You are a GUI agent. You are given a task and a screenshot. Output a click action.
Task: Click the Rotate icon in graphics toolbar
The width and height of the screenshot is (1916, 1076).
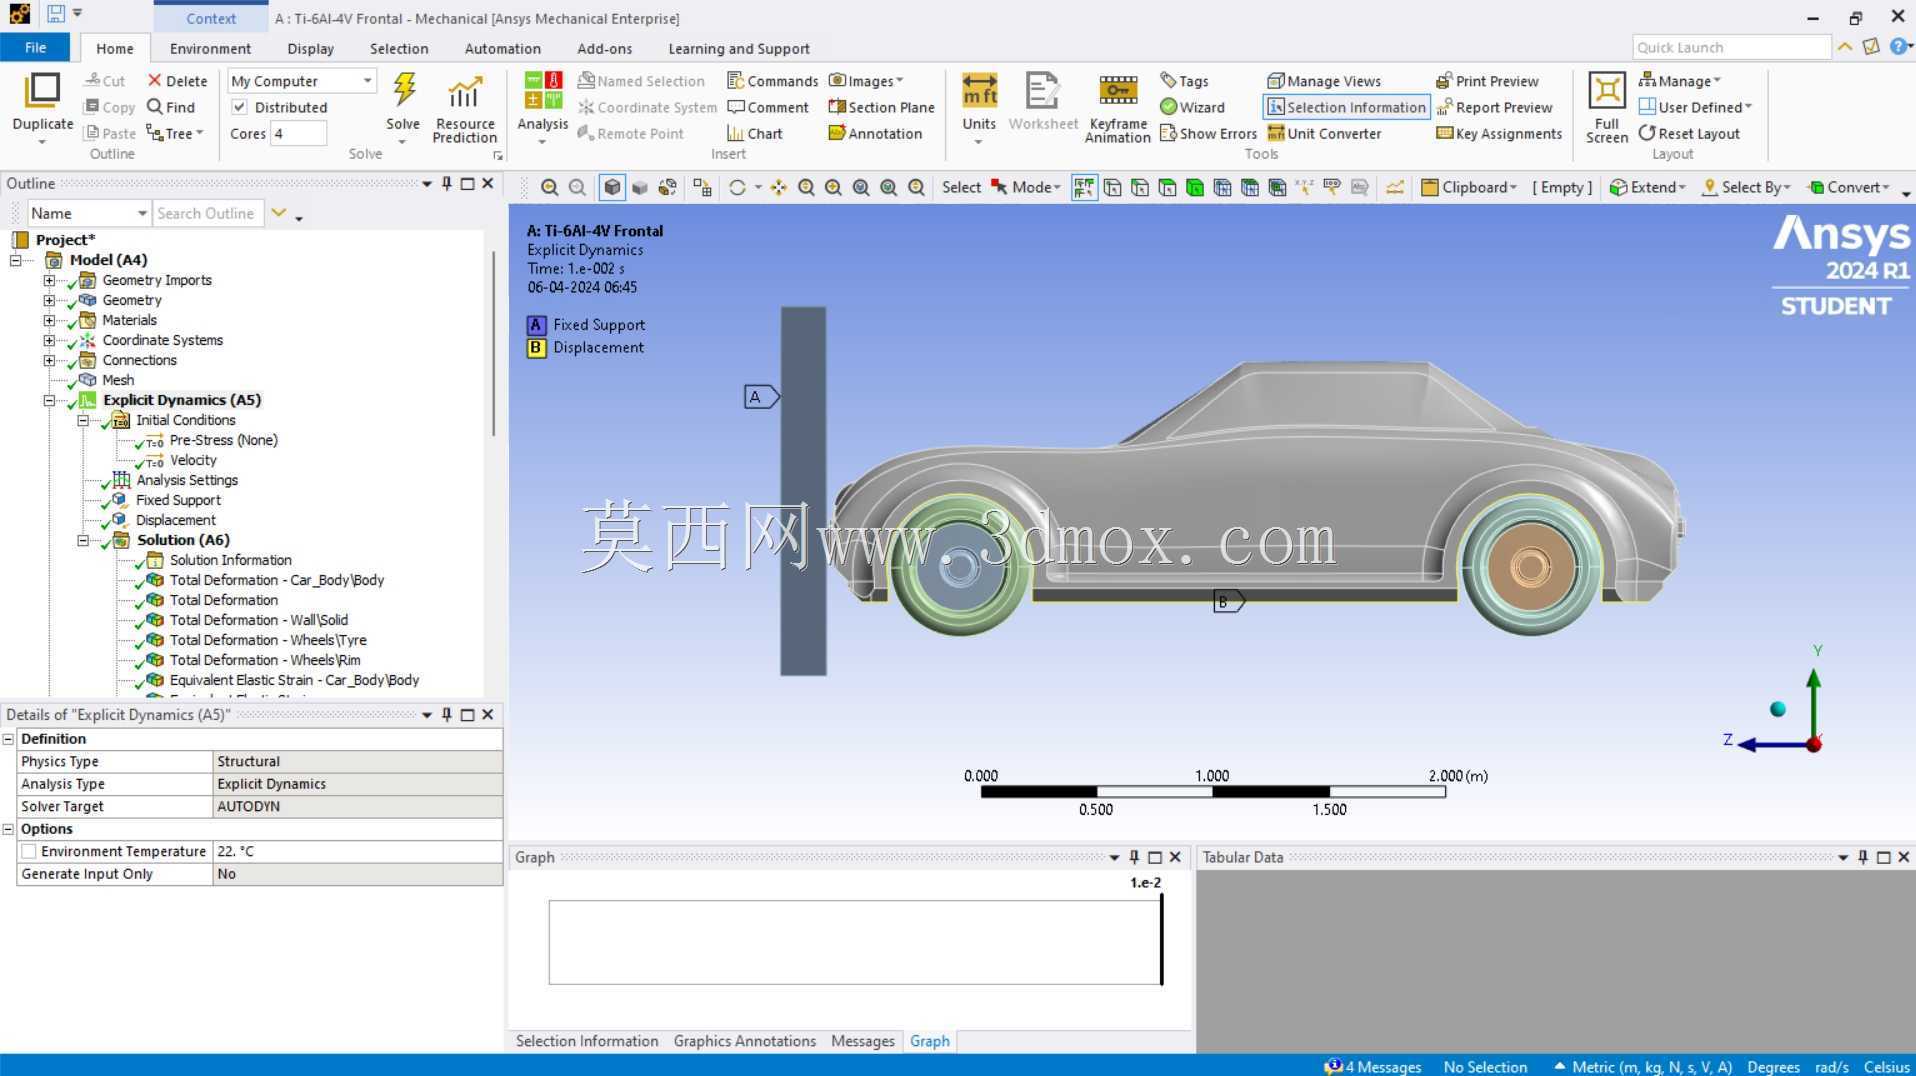(x=737, y=187)
